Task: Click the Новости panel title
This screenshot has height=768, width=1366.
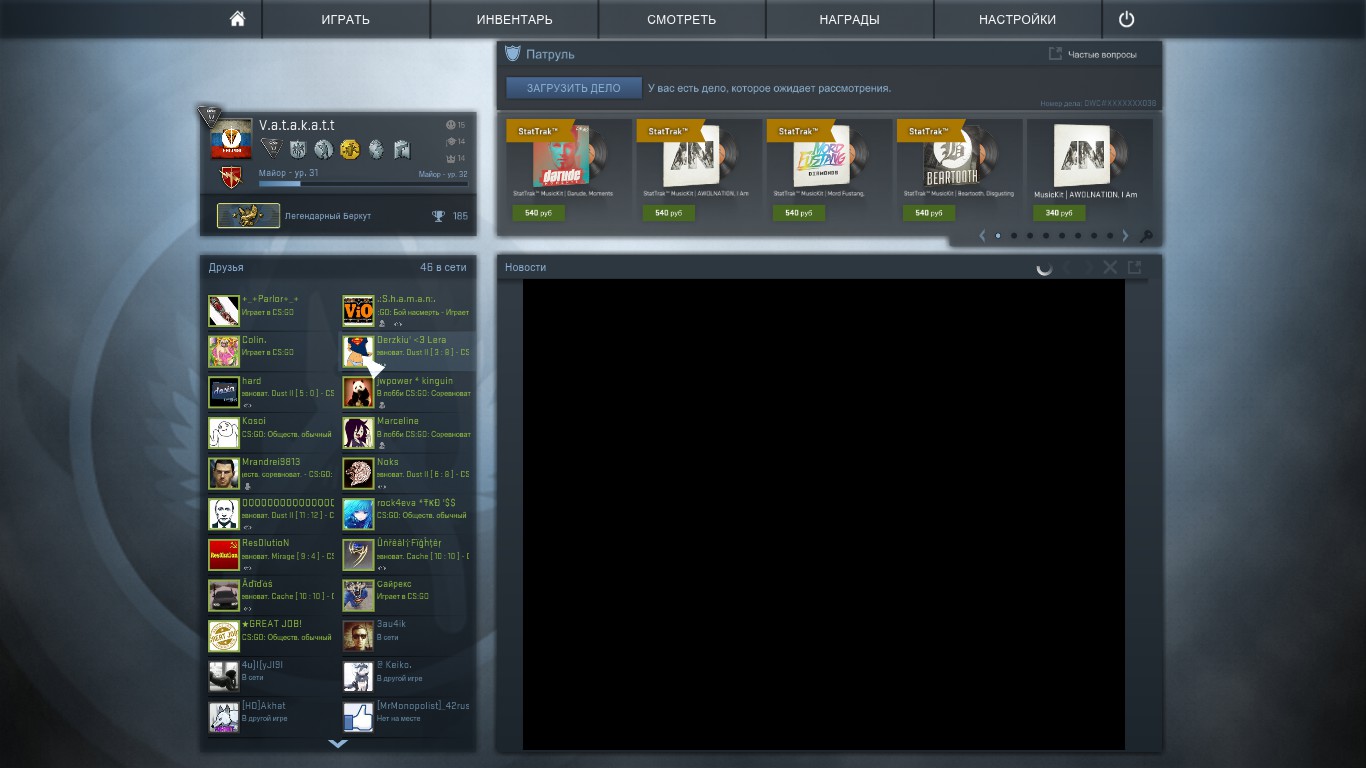Action: [525, 267]
